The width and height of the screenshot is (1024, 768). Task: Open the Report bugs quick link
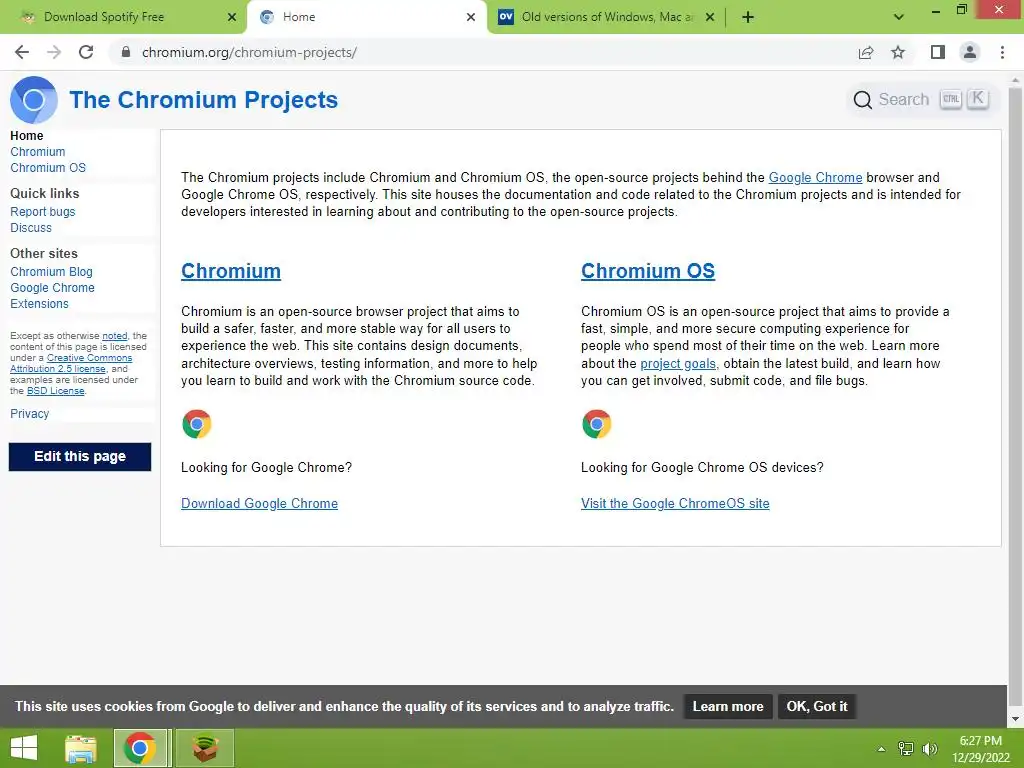(x=42, y=212)
